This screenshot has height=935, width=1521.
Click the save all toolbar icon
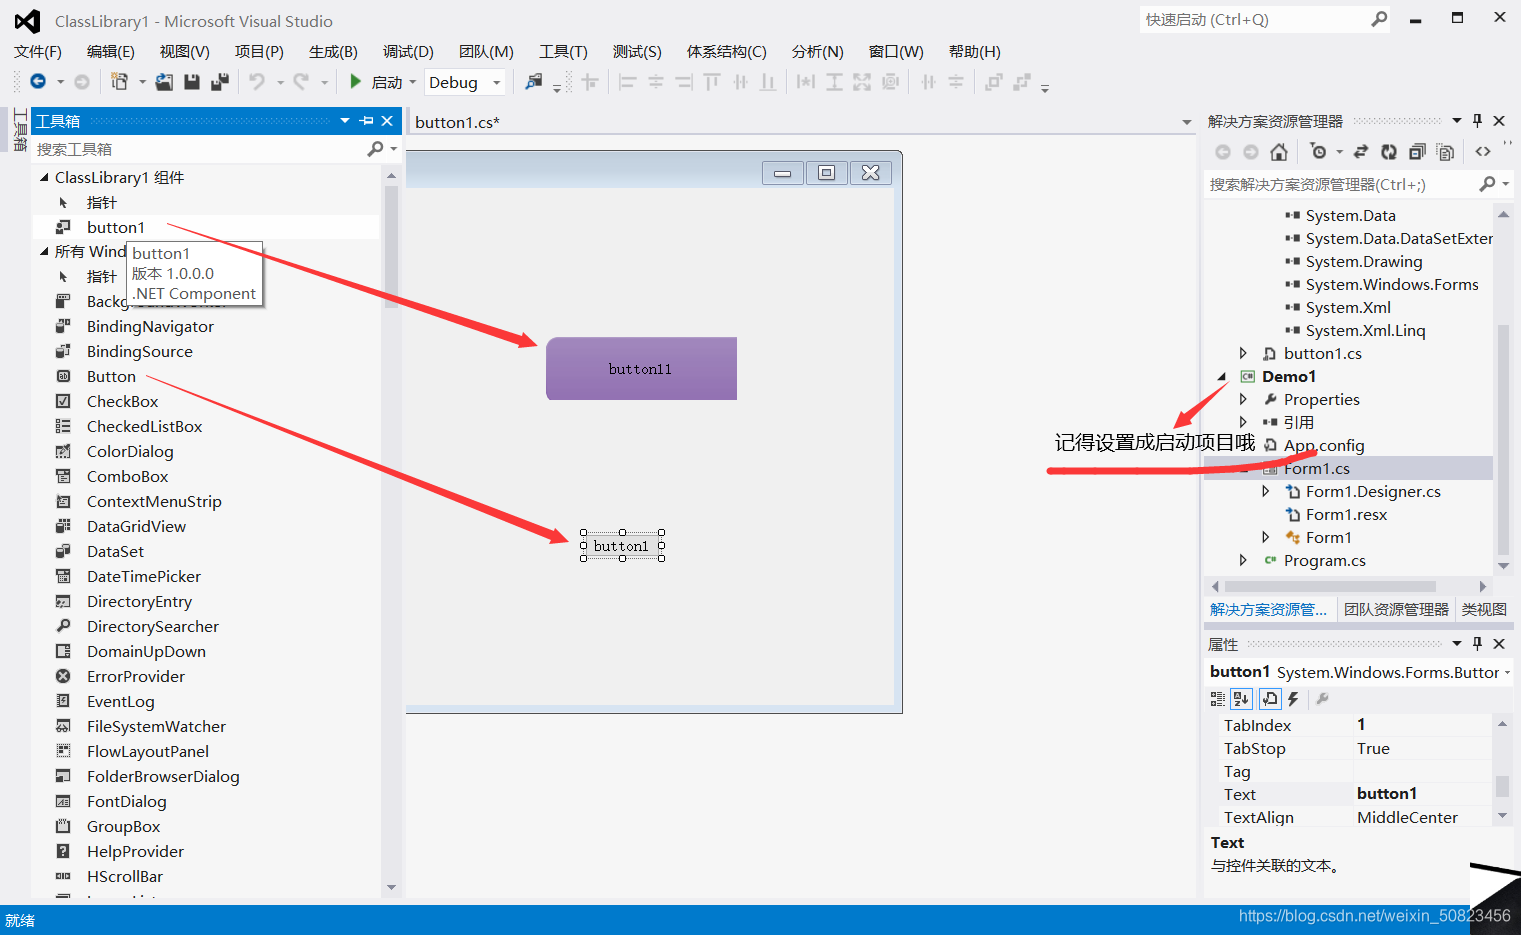point(220,82)
